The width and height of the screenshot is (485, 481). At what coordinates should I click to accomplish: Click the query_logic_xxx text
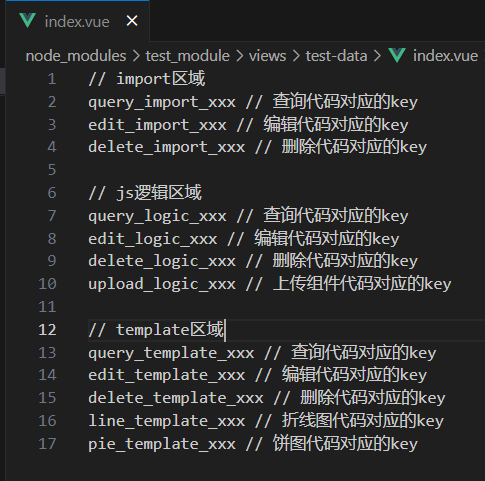click(157, 216)
